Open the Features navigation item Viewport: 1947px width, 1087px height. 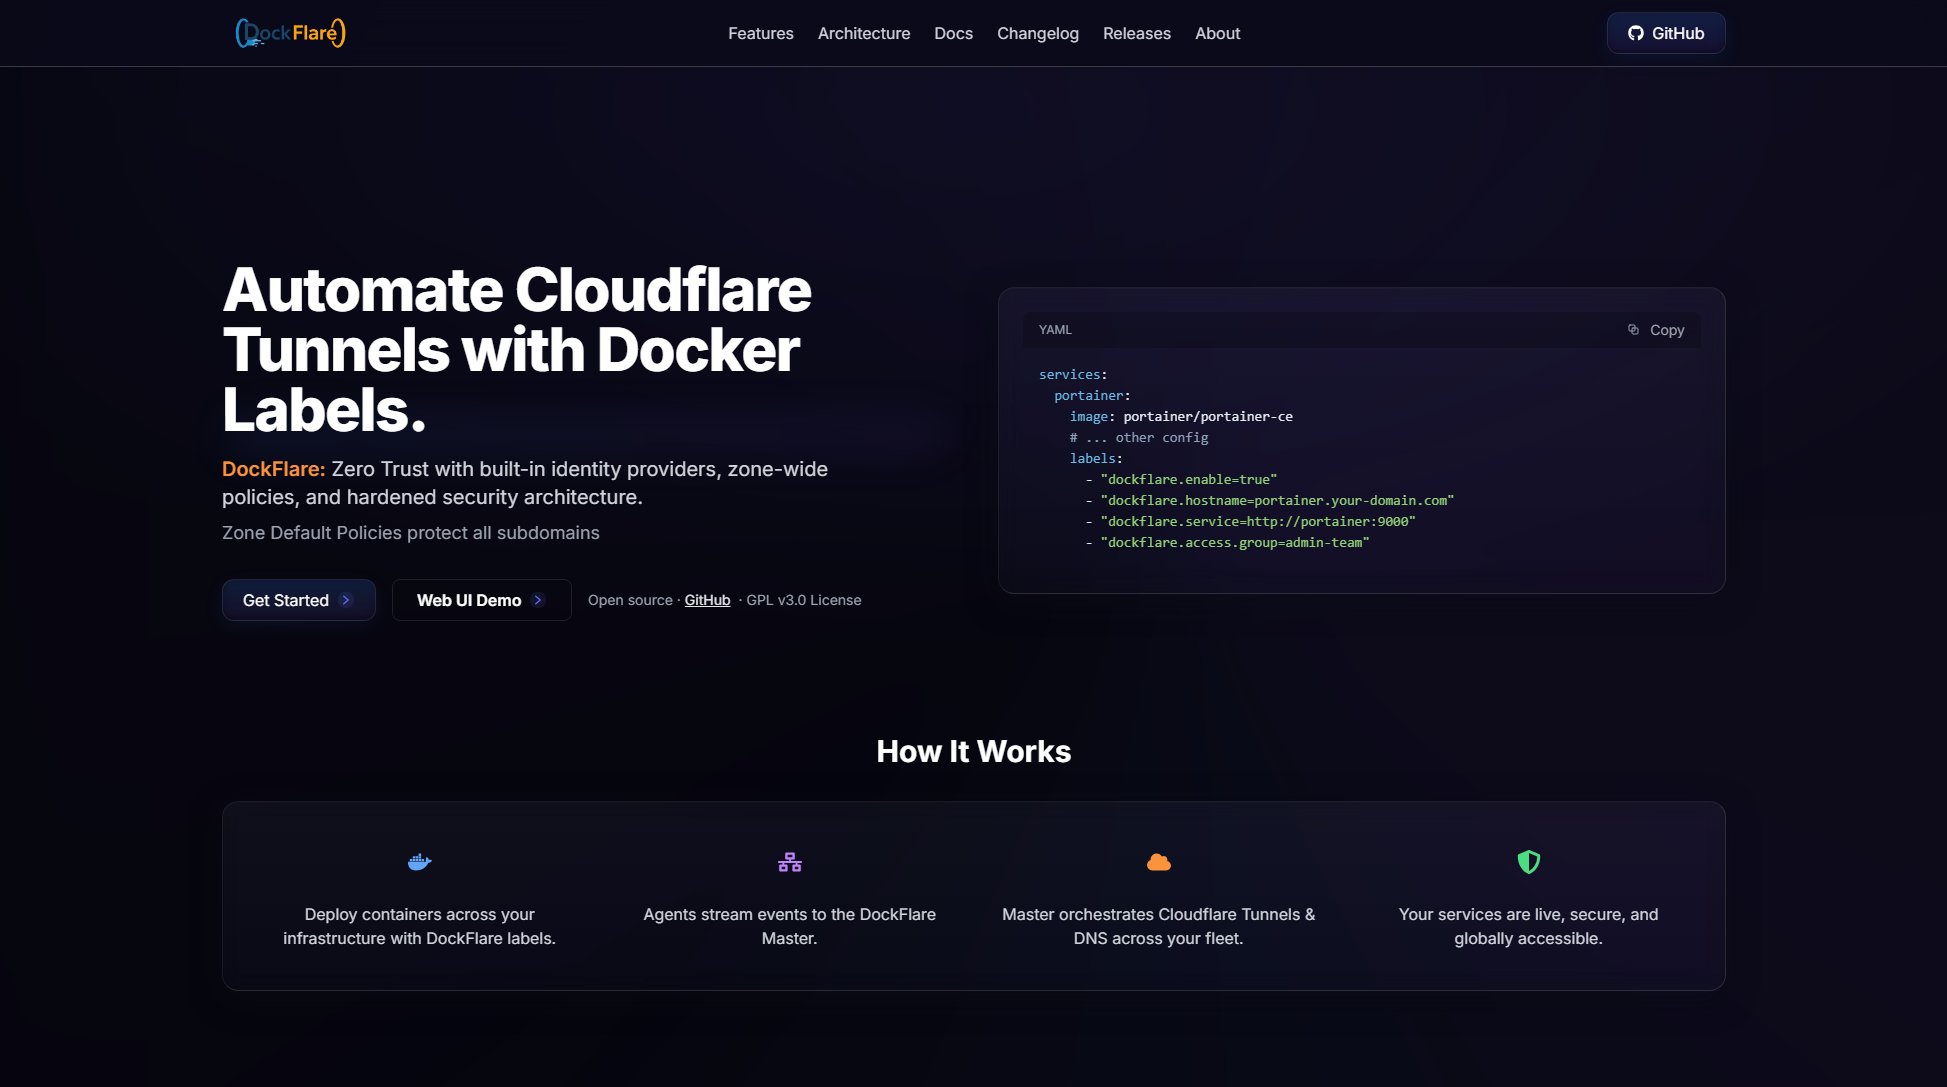(760, 33)
